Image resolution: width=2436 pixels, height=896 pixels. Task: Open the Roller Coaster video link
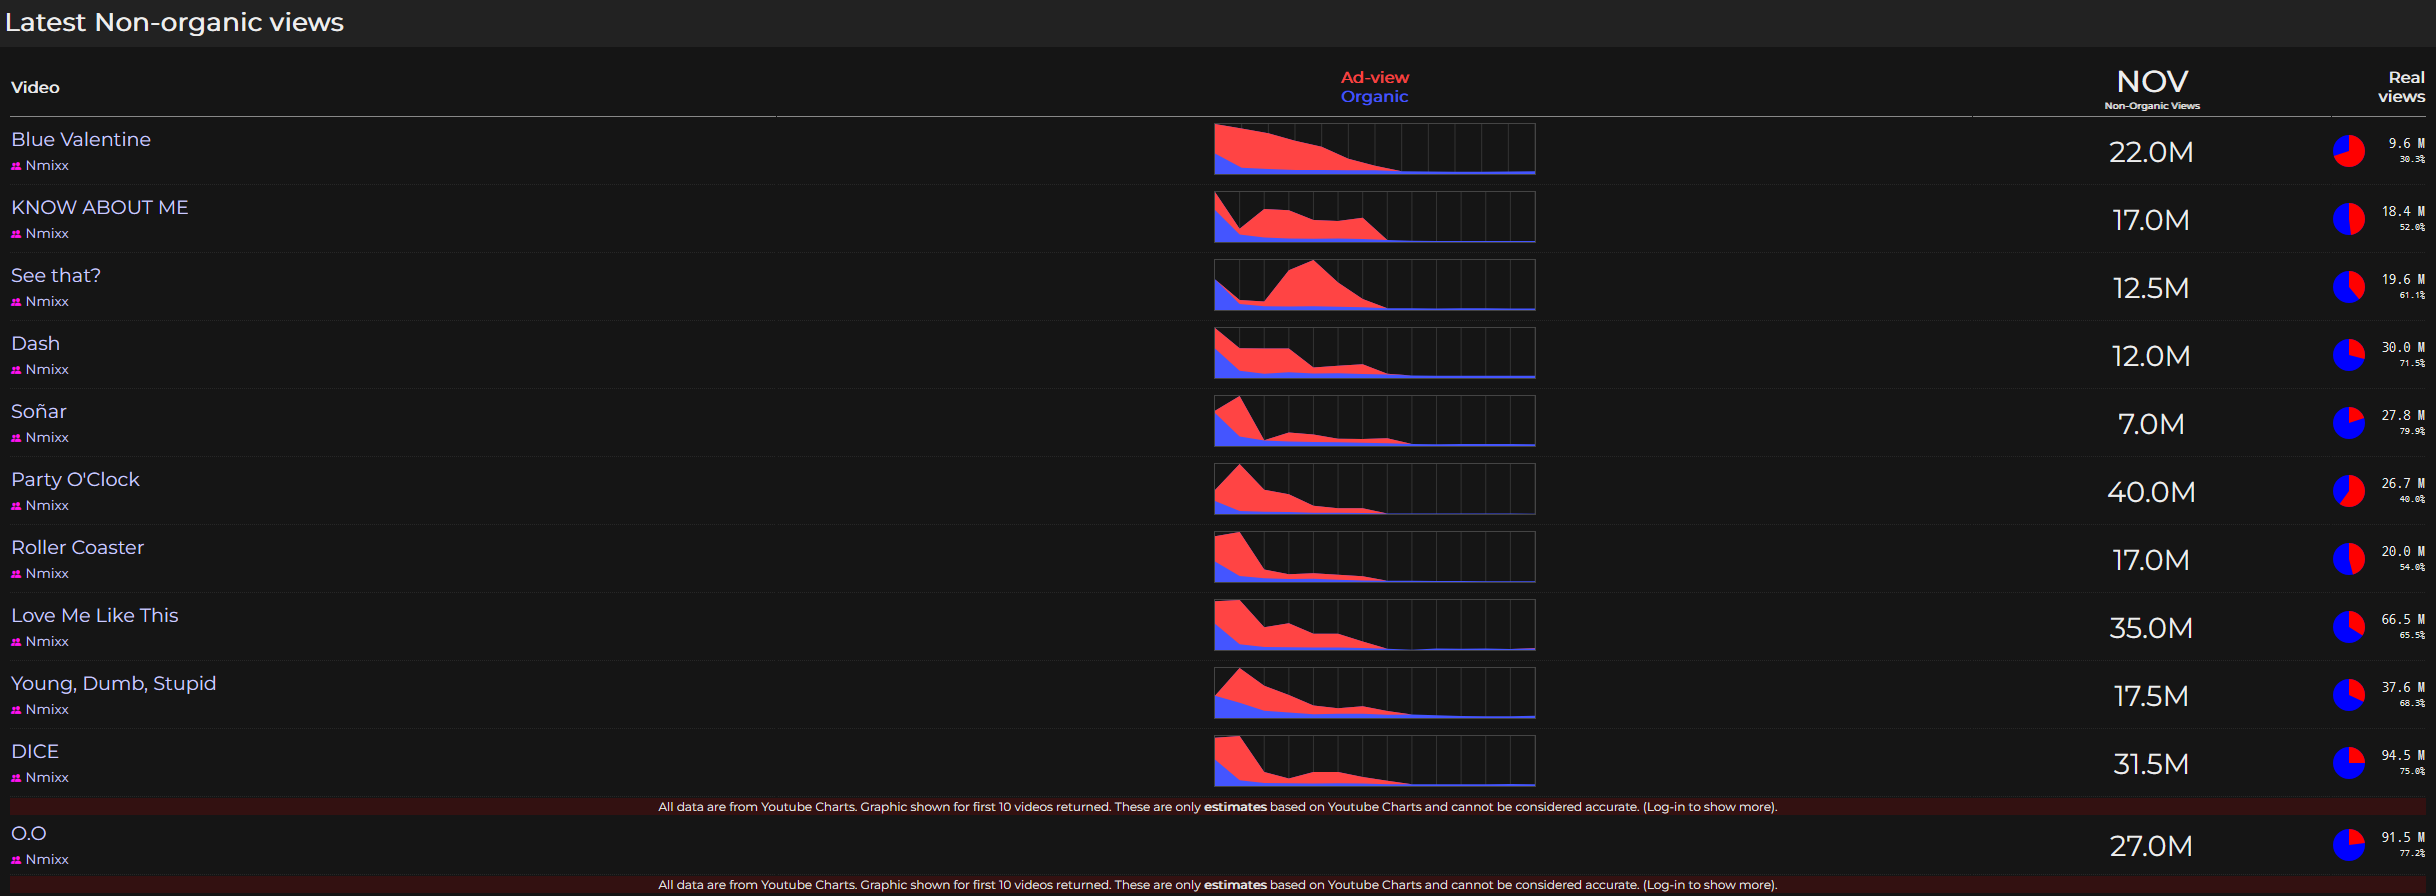pos(78,547)
